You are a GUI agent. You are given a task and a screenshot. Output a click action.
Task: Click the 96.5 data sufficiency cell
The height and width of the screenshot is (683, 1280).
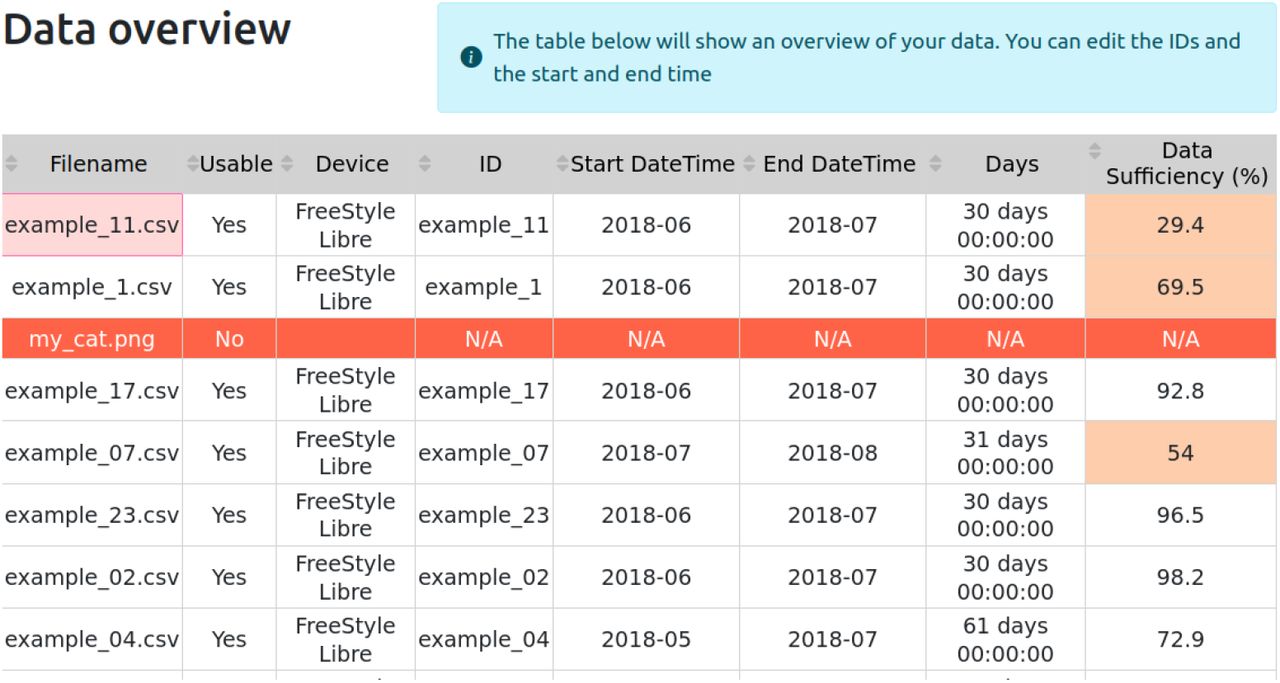pyautogui.click(x=1180, y=515)
